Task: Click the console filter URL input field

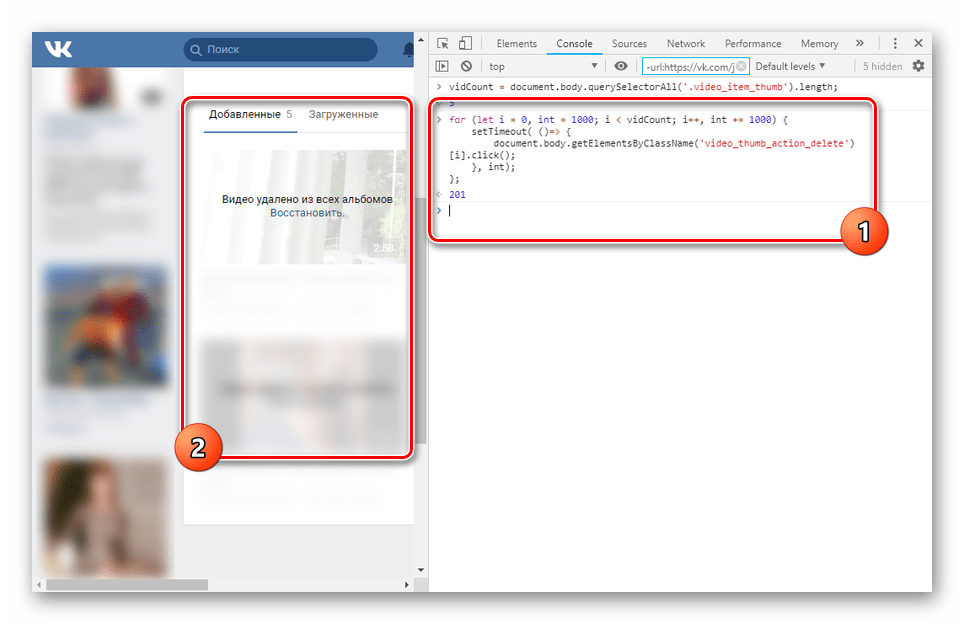Action: pyautogui.click(x=690, y=67)
